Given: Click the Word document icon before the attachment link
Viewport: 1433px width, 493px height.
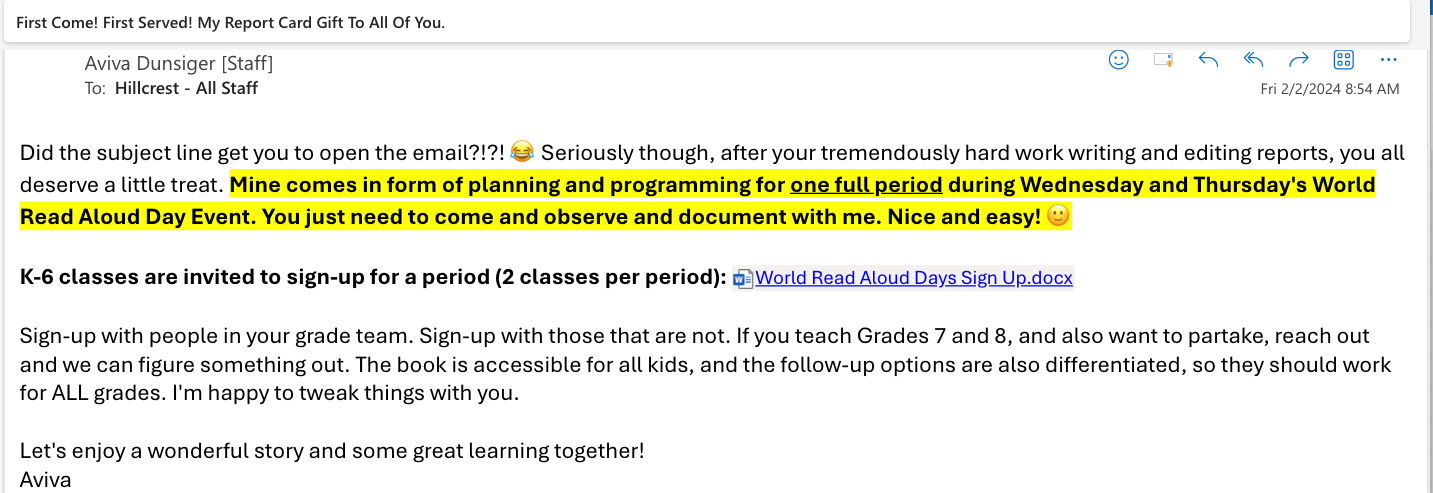Looking at the screenshot, I should 742,279.
